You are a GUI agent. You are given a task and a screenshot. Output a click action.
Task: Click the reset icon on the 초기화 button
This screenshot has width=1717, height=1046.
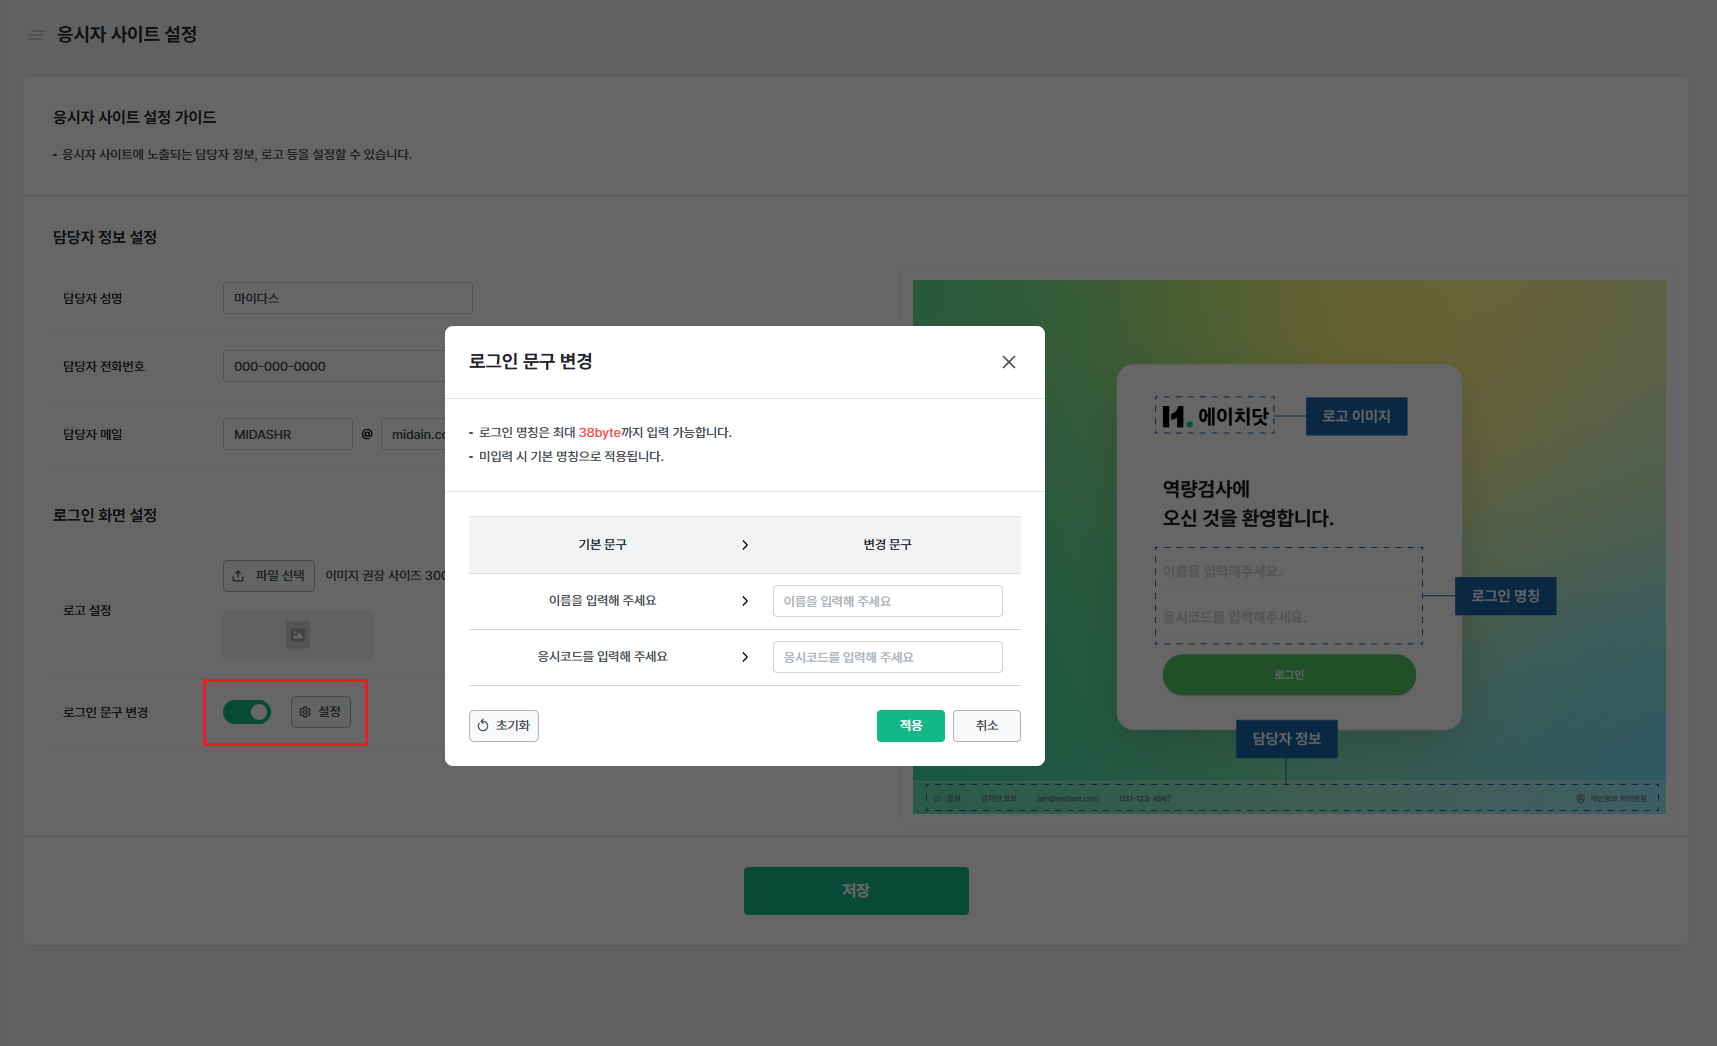(x=484, y=725)
